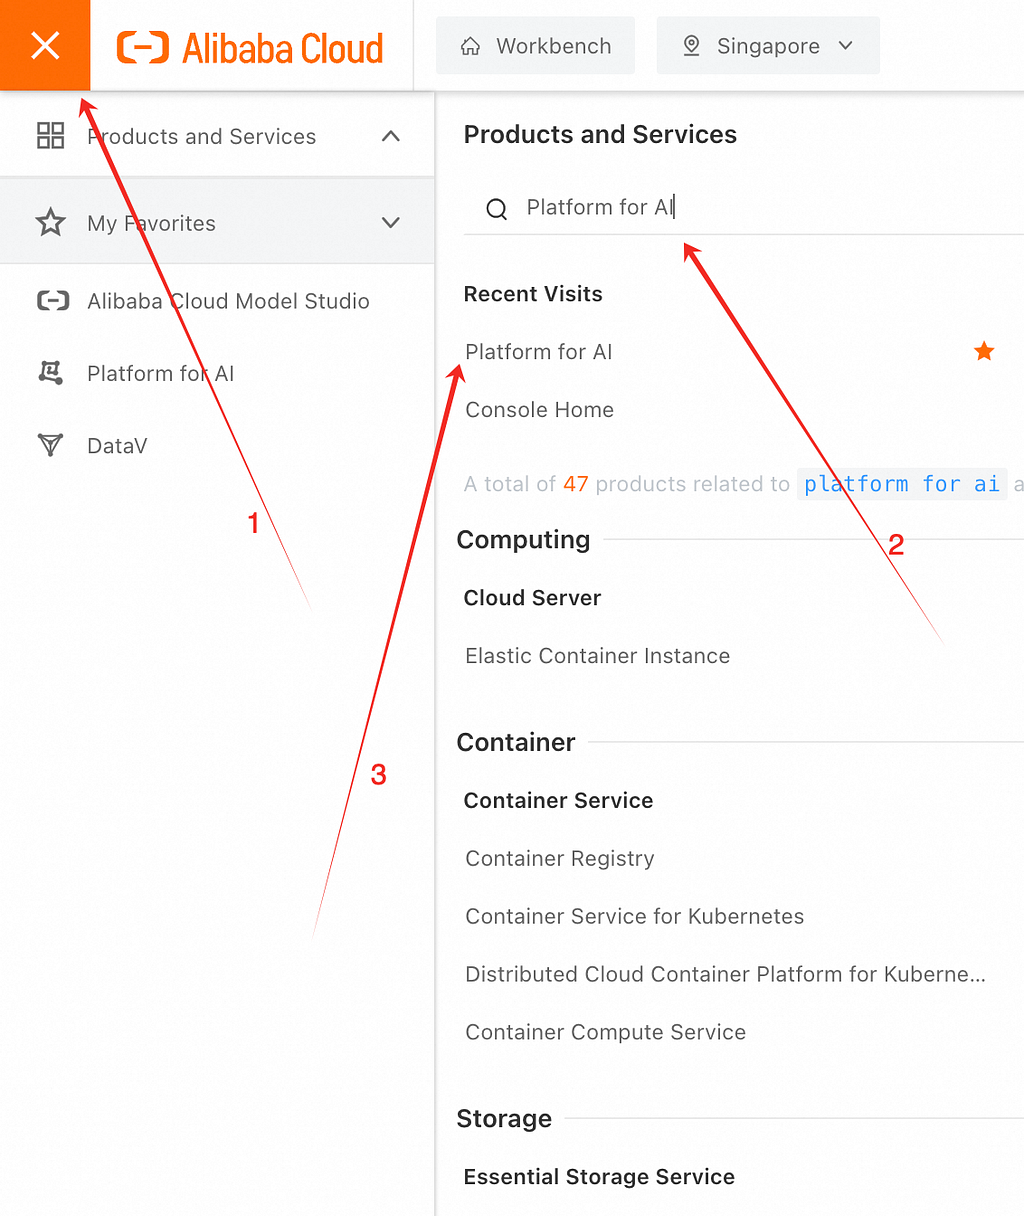This screenshot has width=1024, height=1216.
Task: Click the 'platform for ai' search keyword tag
Action: [902, 484]
